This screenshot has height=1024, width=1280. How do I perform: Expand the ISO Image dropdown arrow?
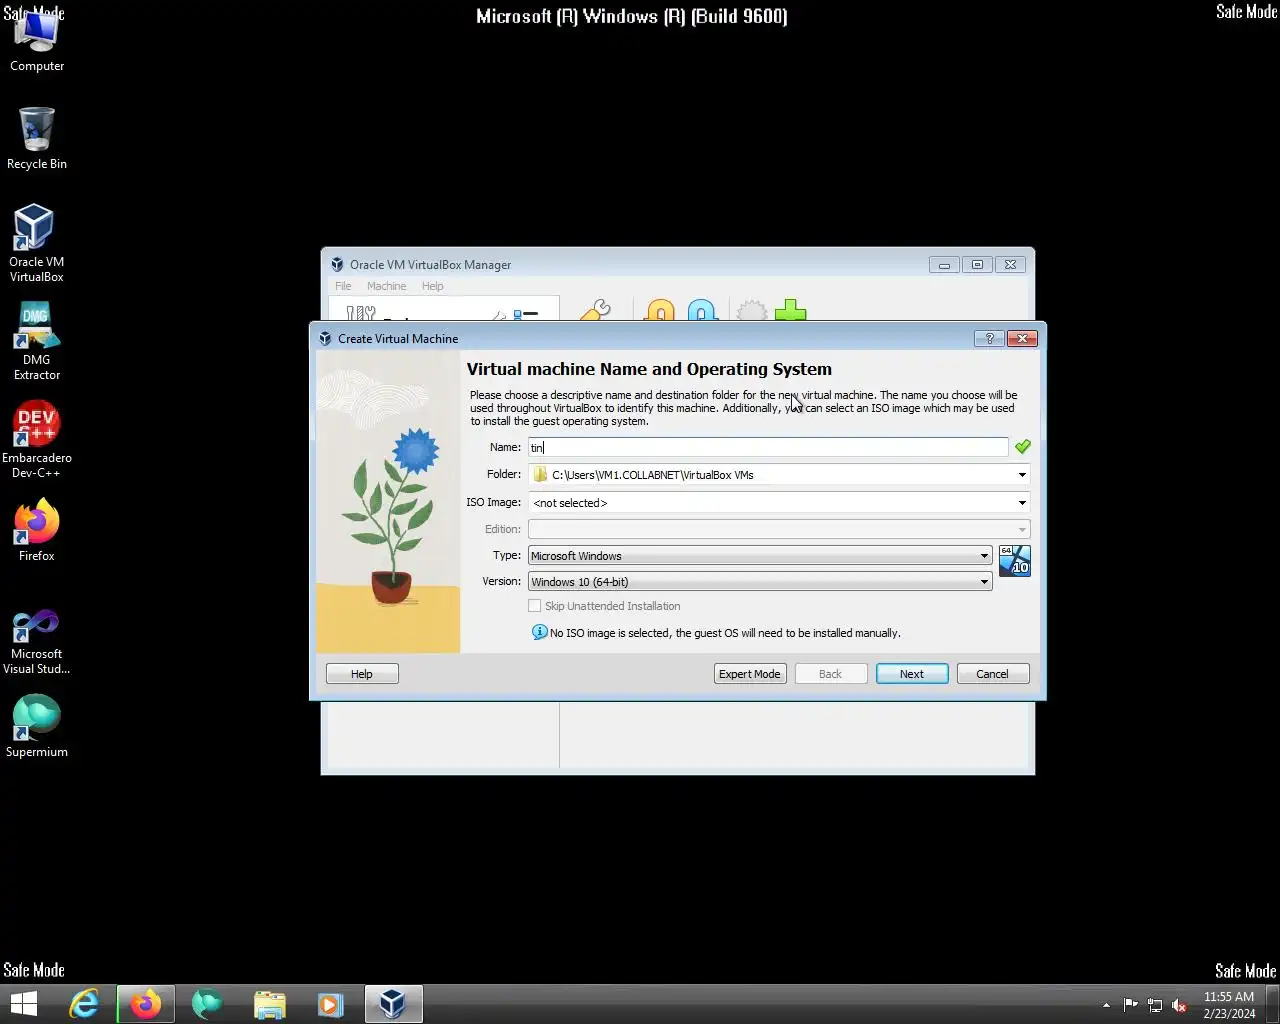1022,503
